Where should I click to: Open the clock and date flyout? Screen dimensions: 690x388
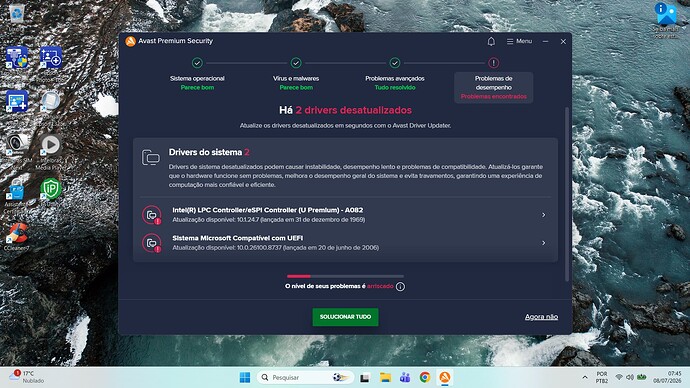pyautogui.click(x=667, y=377)
